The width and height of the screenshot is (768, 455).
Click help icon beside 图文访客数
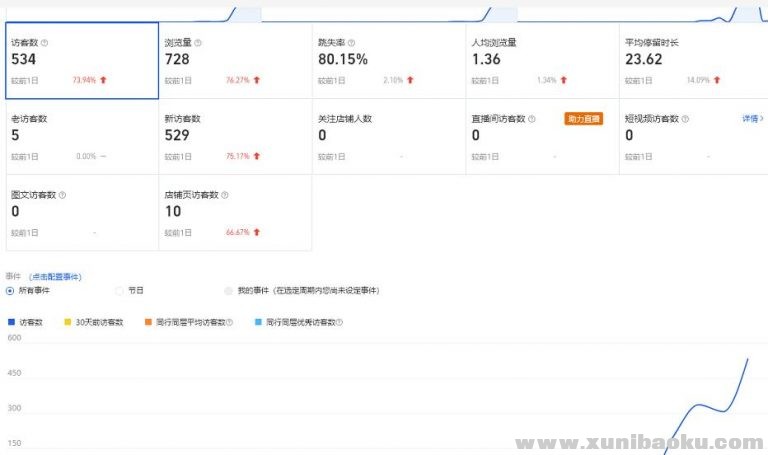point(62,195)
